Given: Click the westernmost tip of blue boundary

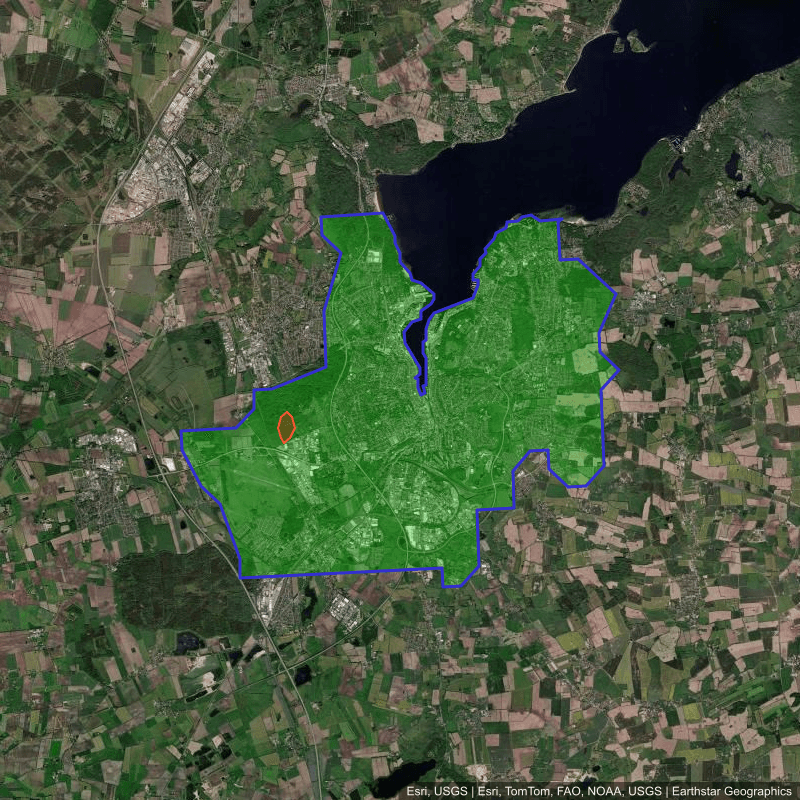Looking at the screenshot, I should pyautogui.click(x=181, y=433).
